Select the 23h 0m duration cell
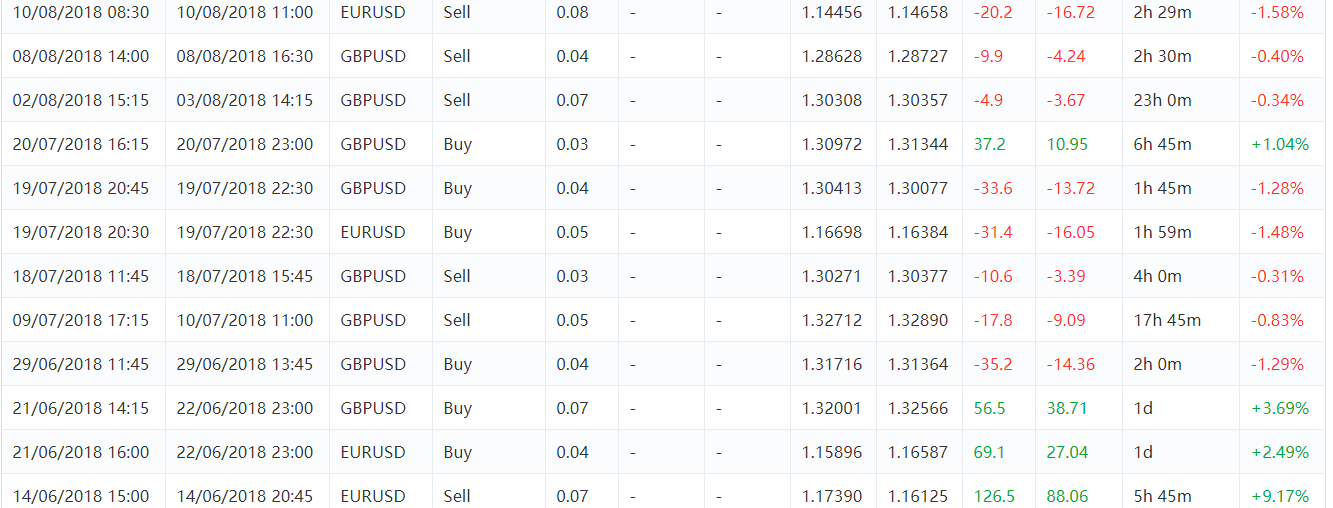The image size is (1333, 508). (x=1161, y=100)
